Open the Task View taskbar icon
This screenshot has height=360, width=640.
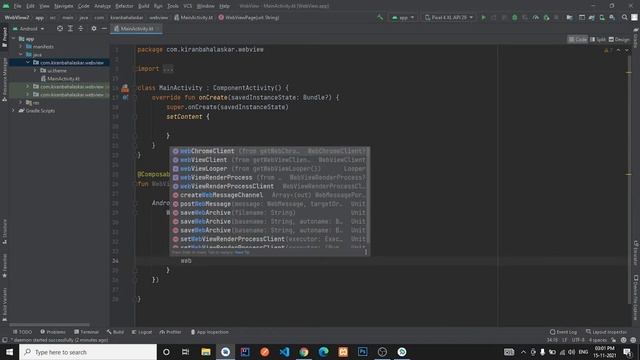pos(186,352)
